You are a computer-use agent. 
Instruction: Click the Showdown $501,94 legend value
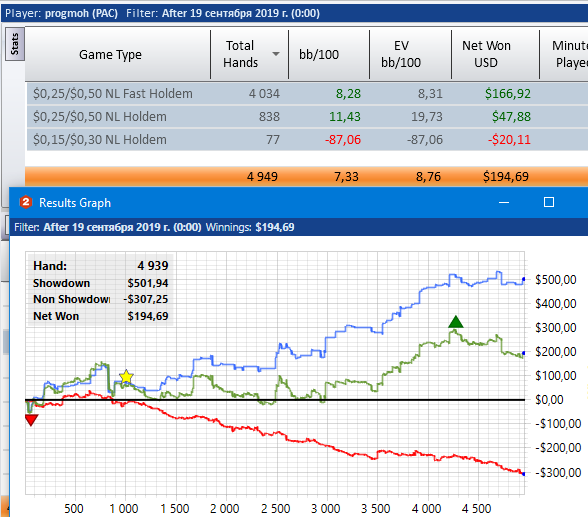[x=148, y=283]
